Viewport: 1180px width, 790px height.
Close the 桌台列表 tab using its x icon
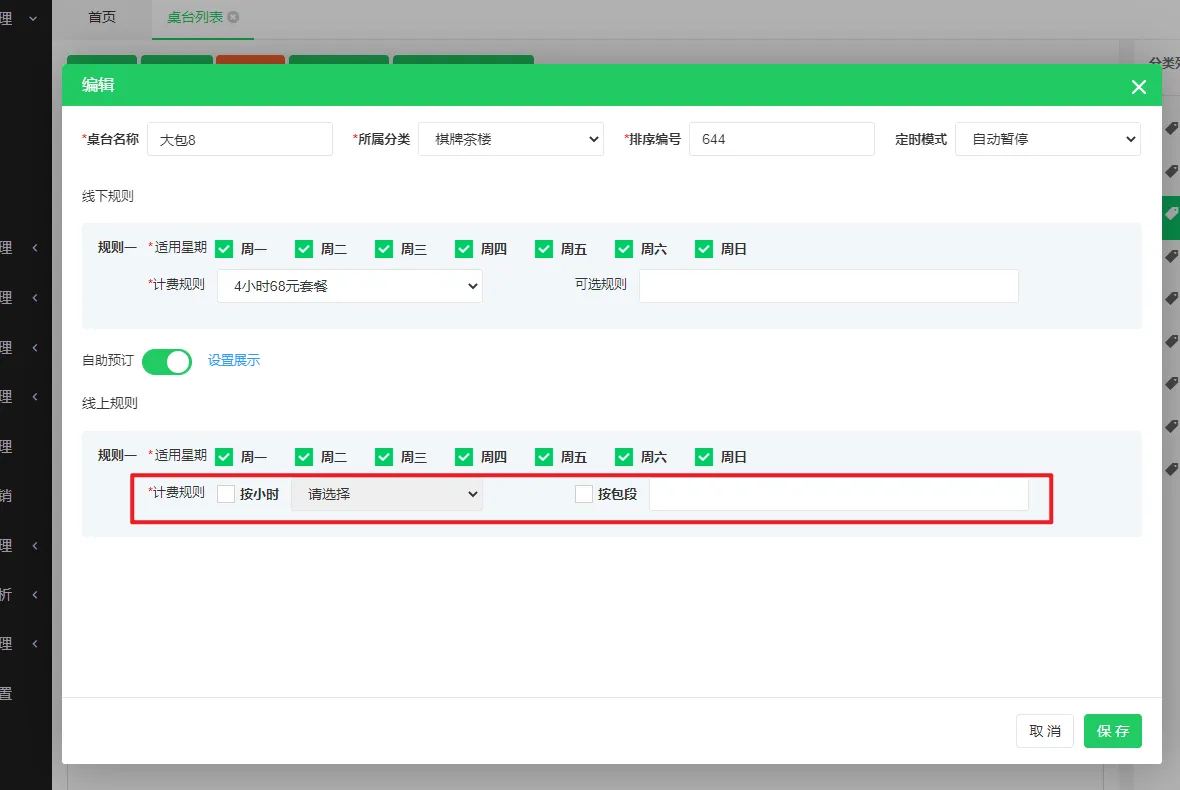click(x=233, y=17)
